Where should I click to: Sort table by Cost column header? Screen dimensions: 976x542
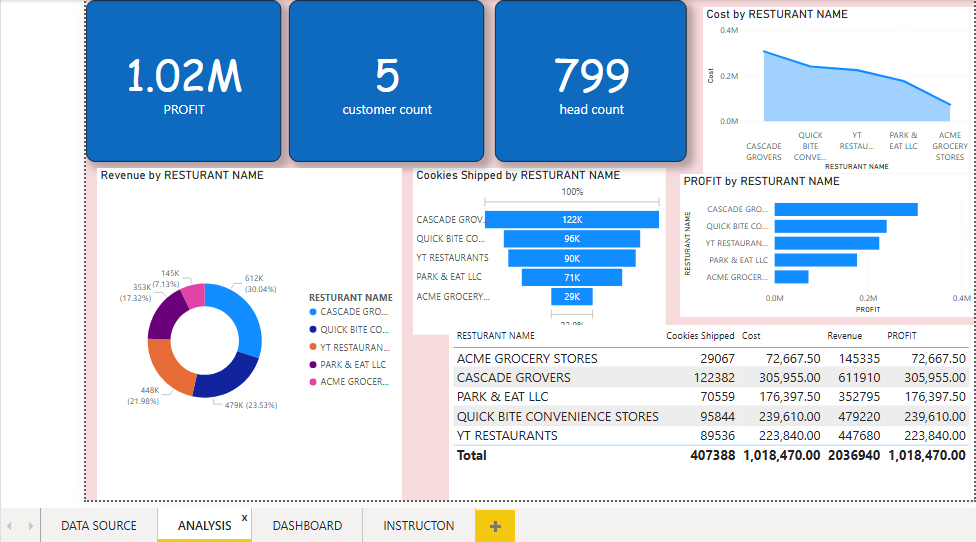(x=751, y=335)
